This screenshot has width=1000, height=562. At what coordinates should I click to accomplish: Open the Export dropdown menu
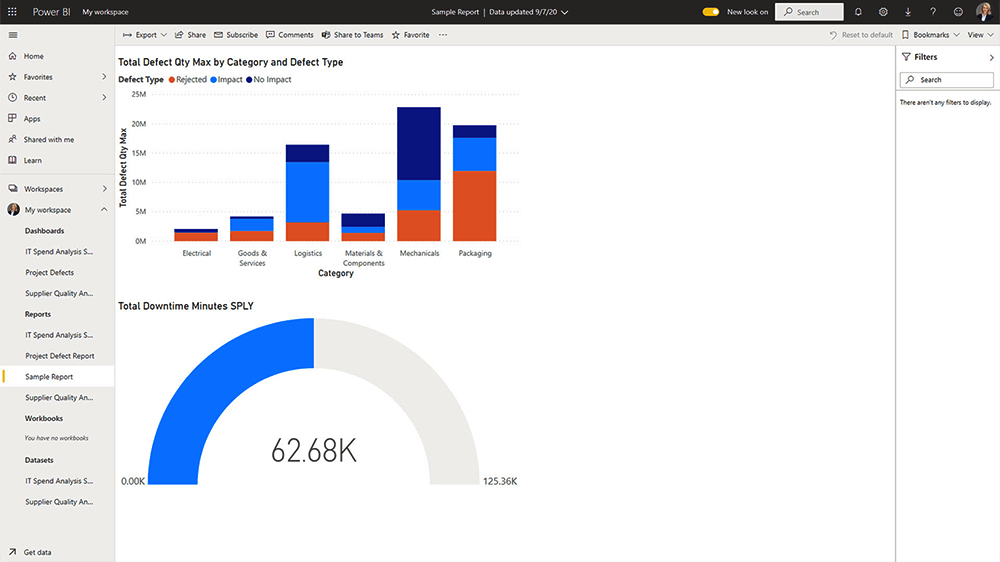click(145, 35)
